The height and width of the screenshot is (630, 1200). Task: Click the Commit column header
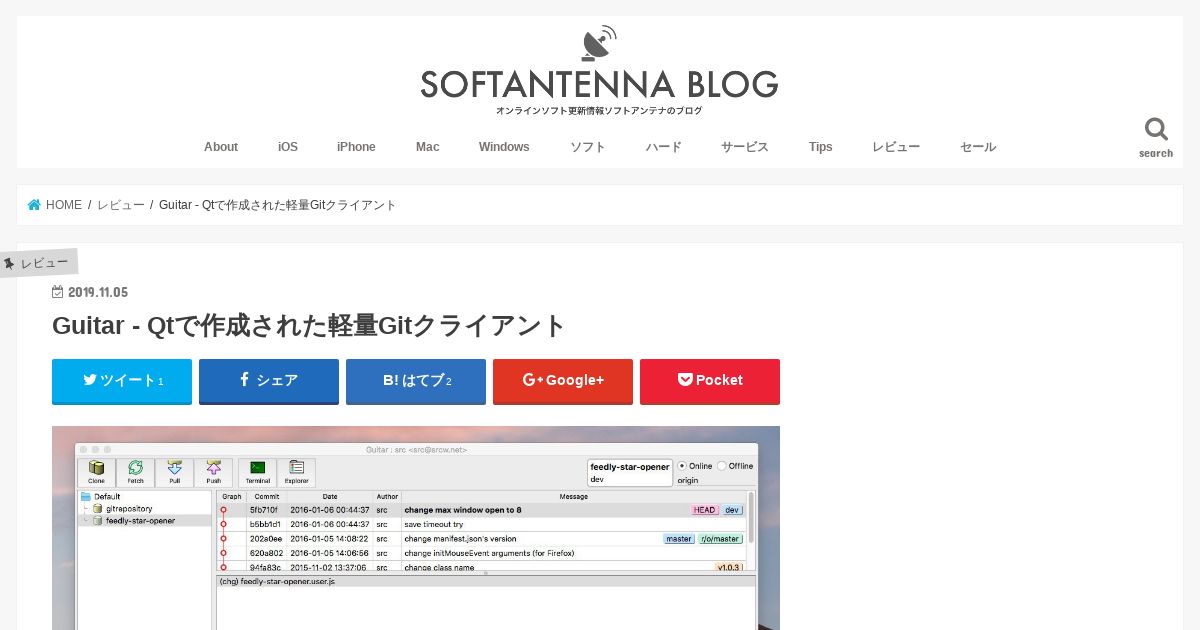(x=266, y=496)
